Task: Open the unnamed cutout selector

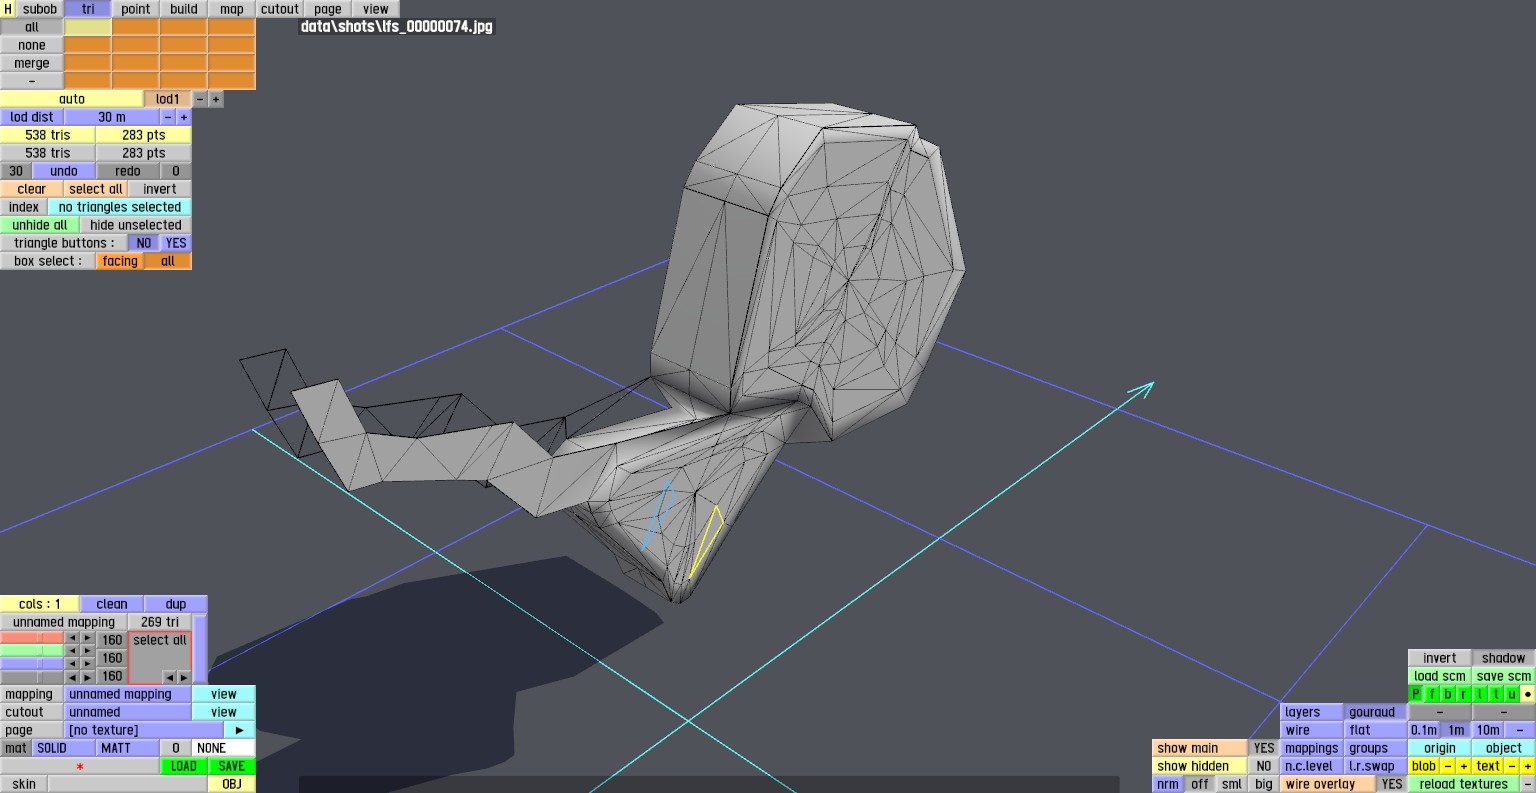Action: click(128, 712)
